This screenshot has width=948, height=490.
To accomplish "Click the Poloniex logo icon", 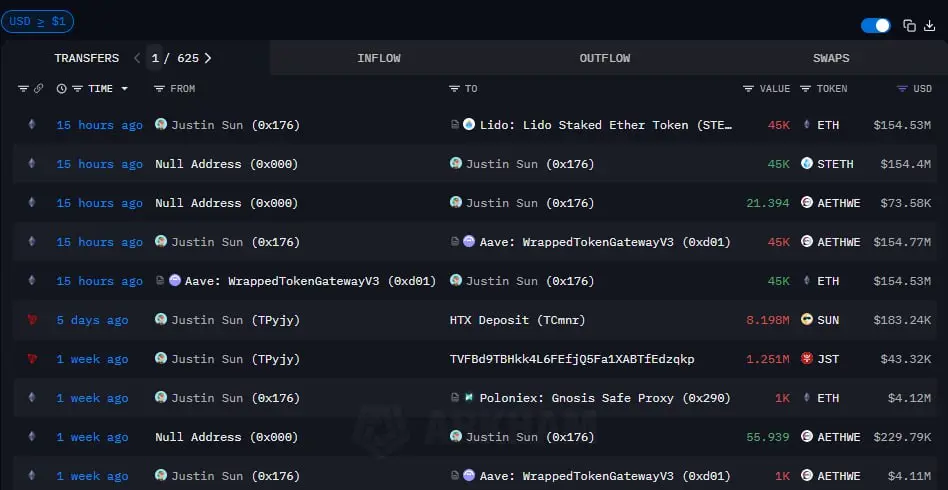I will pyautogui.click(x=469, y=397).
